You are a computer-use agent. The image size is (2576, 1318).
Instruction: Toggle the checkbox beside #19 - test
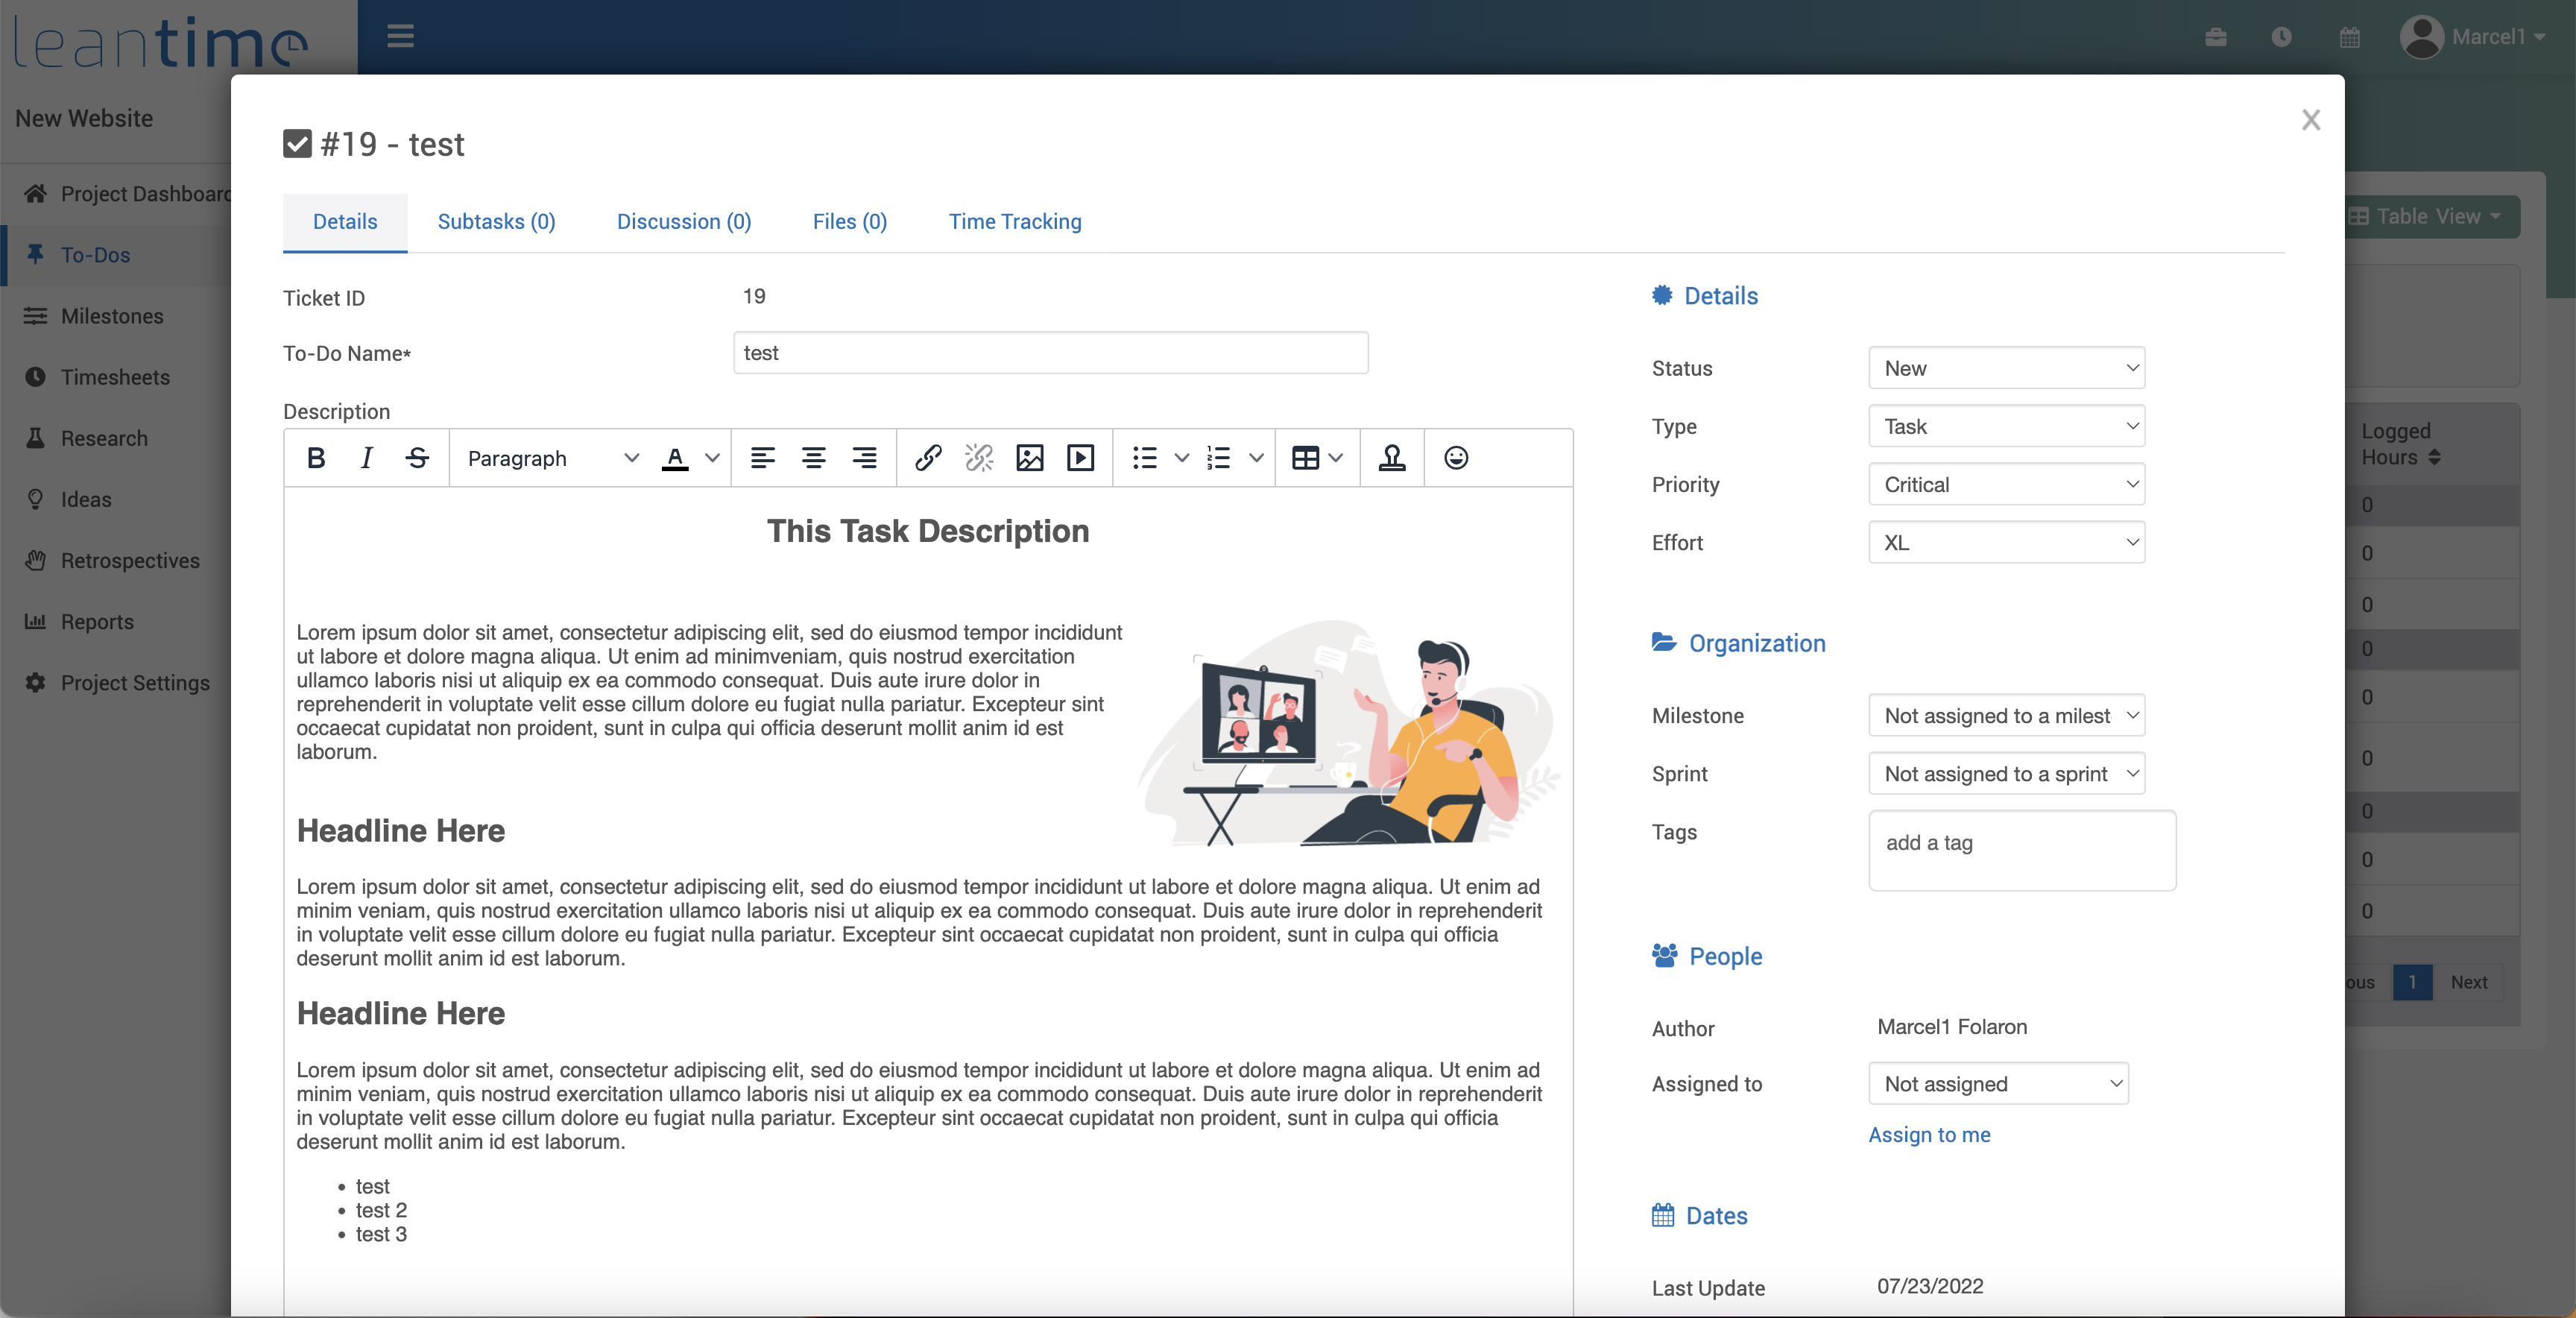pyautogui.click(x=297, y=144)
